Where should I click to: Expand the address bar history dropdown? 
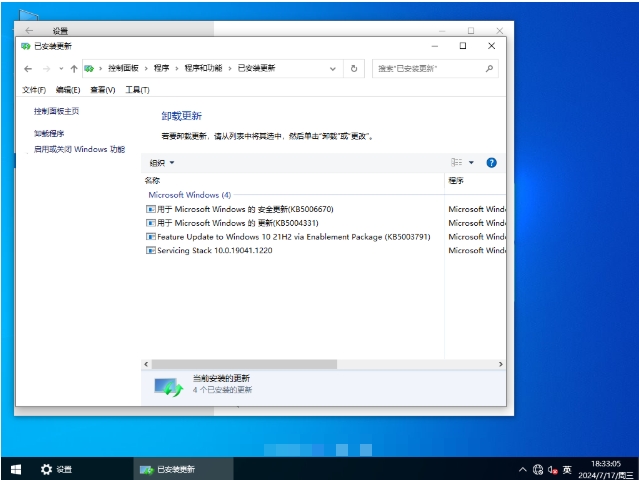coord(333,68)
